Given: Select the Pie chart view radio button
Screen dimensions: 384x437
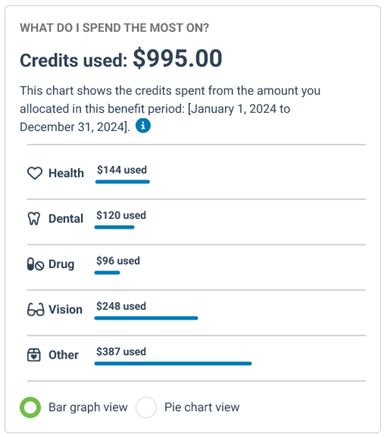Looking at the screenshot, I should tap(146, 407).
